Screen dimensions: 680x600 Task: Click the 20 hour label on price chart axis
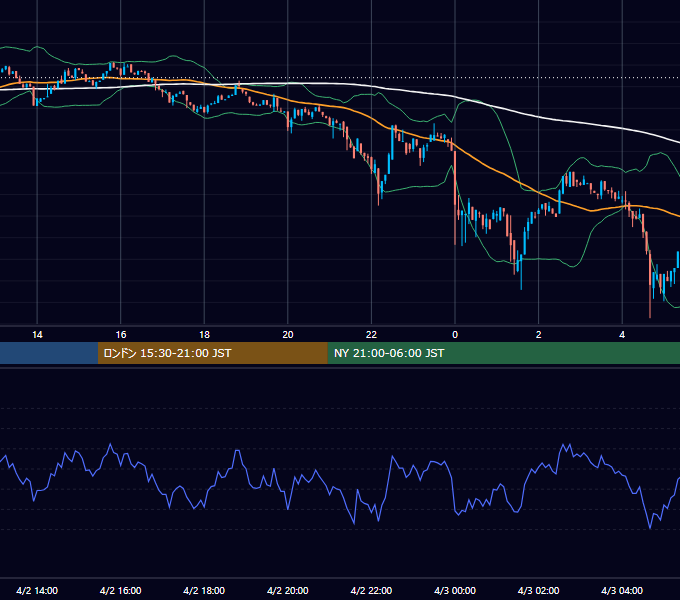coord(288,335)
